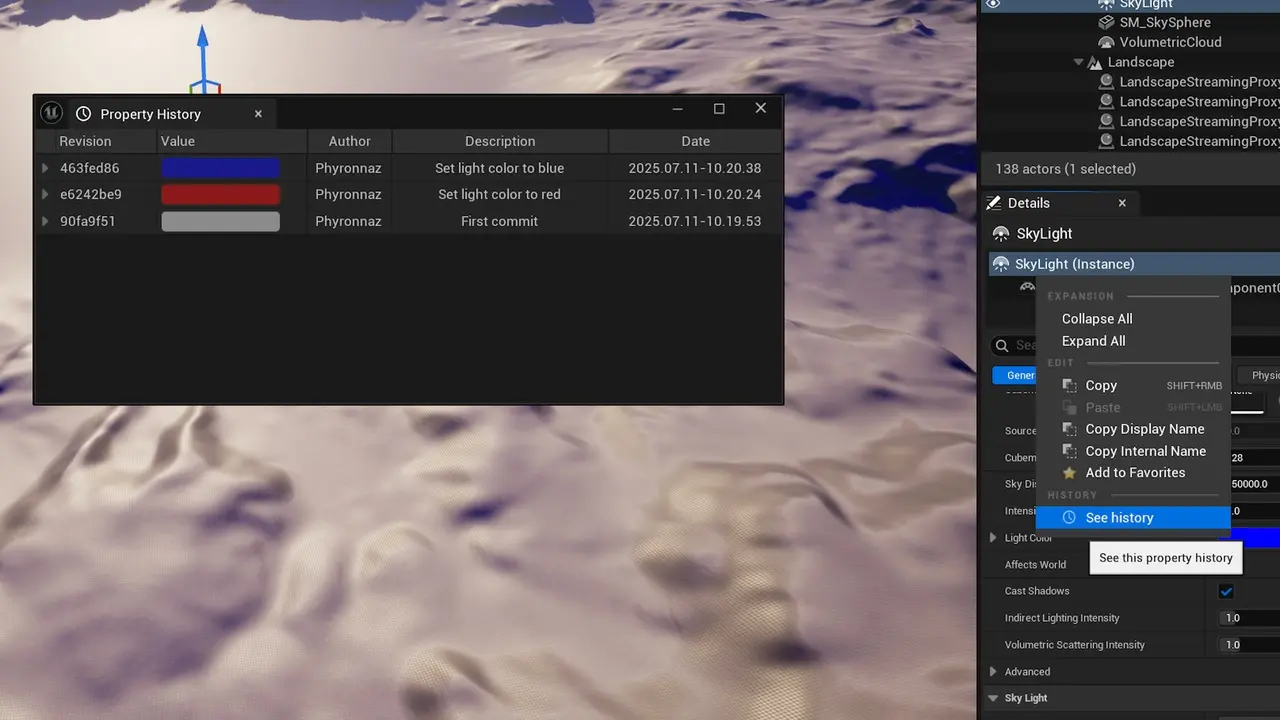Click the Indirect Lighting Intensity value field

[x=1250, y=618]
